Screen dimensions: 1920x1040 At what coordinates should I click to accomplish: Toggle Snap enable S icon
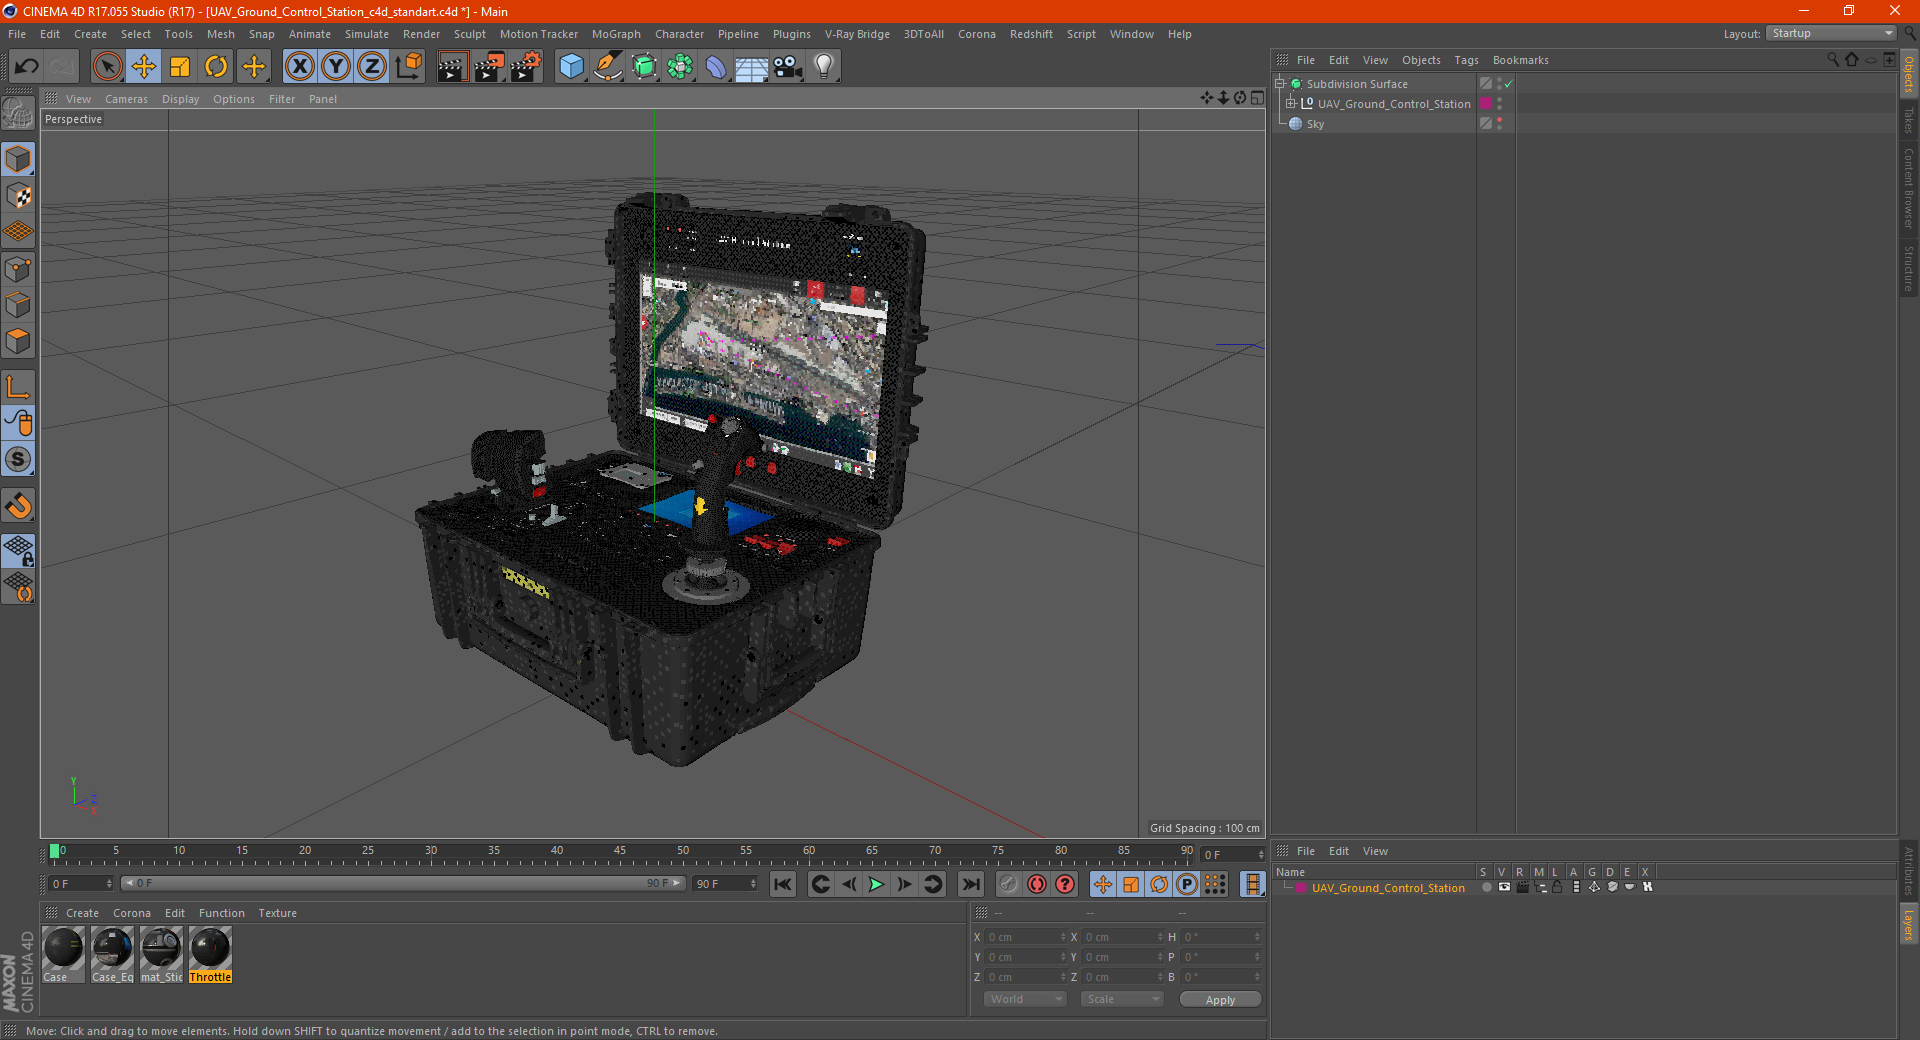[x=18, y=460]
